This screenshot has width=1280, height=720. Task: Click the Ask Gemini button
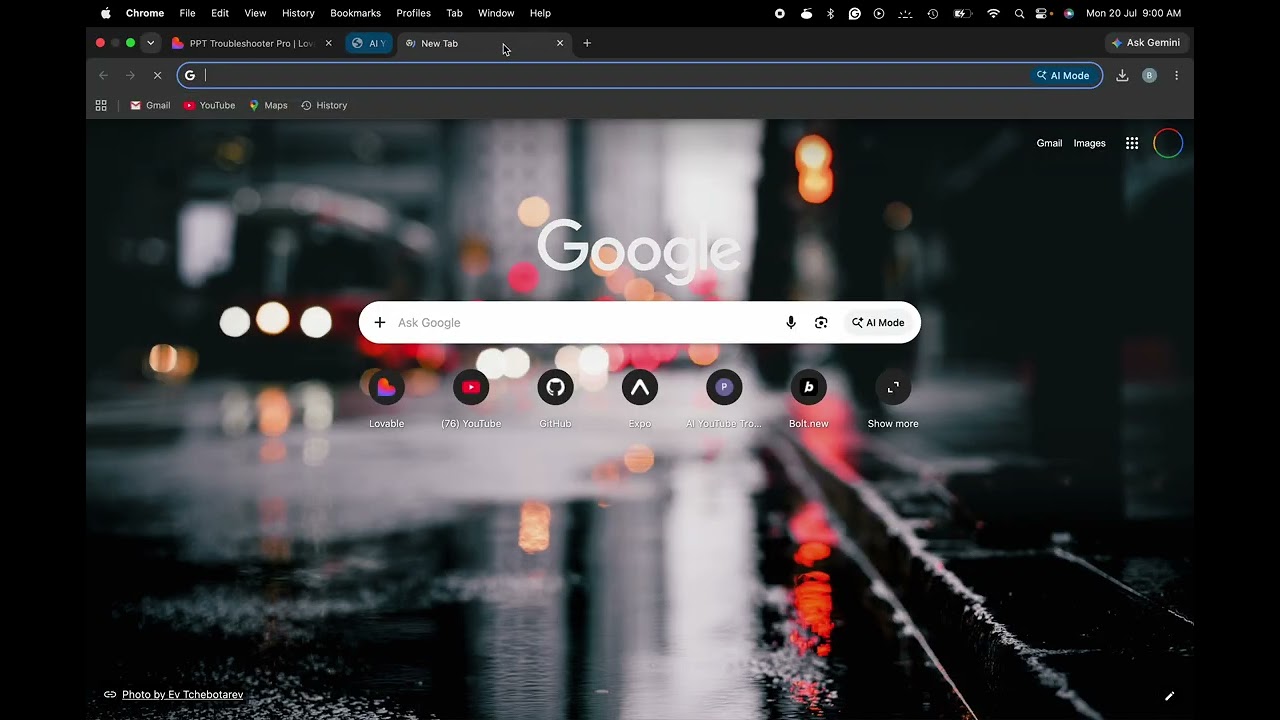click(1145, 43)
